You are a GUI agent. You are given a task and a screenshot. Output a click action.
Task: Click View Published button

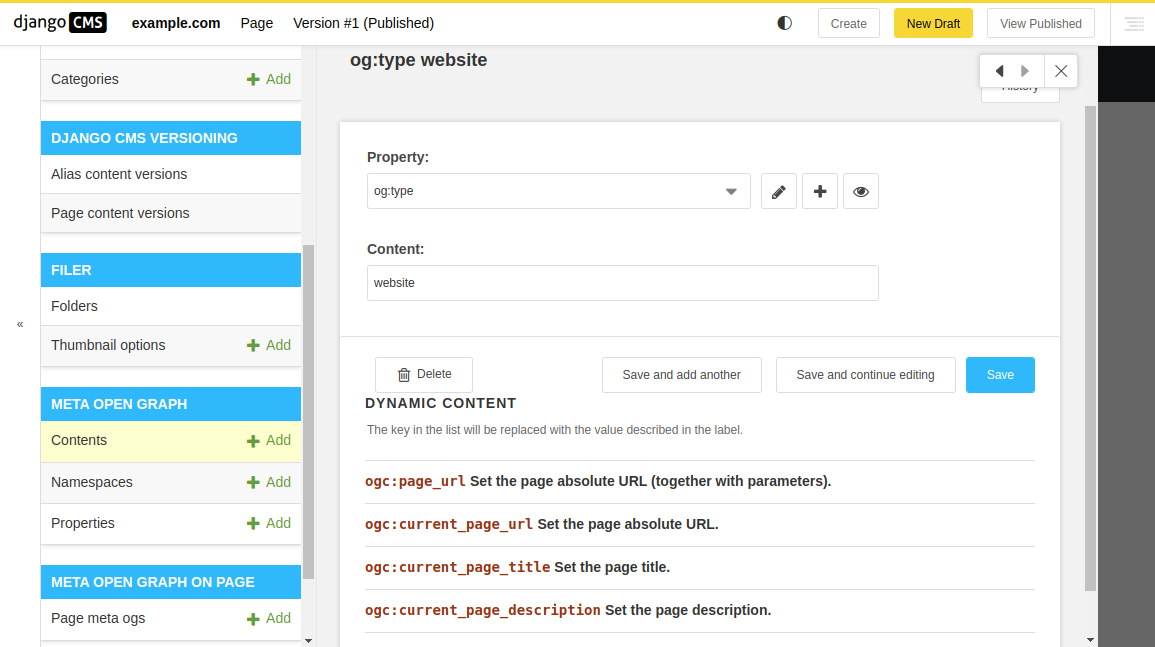click(x=1041, y=24)
